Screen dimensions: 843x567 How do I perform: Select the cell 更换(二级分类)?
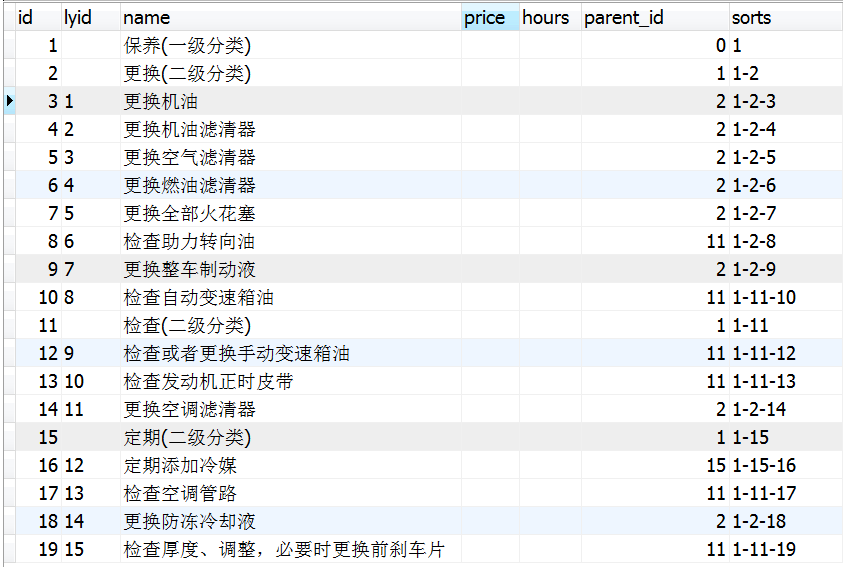point(290,73)
